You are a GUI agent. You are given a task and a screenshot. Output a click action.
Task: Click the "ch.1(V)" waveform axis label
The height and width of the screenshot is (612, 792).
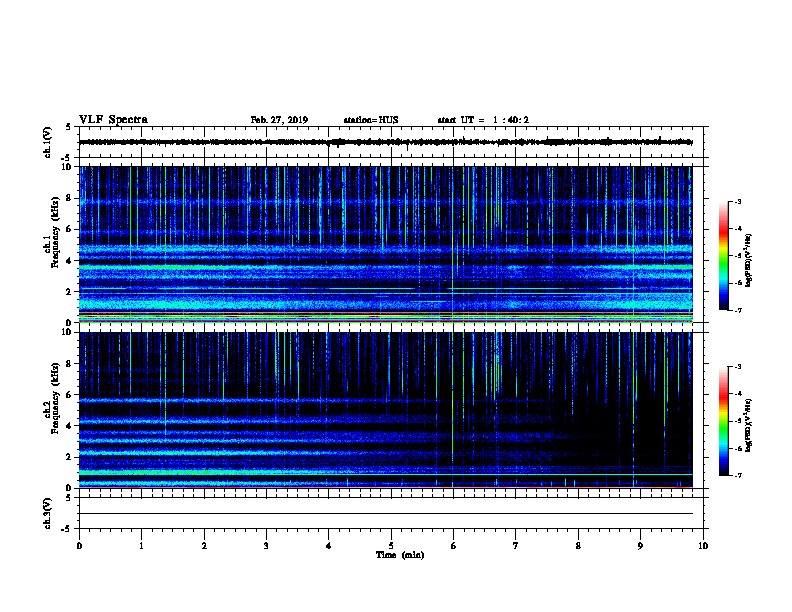pos(47,142)
